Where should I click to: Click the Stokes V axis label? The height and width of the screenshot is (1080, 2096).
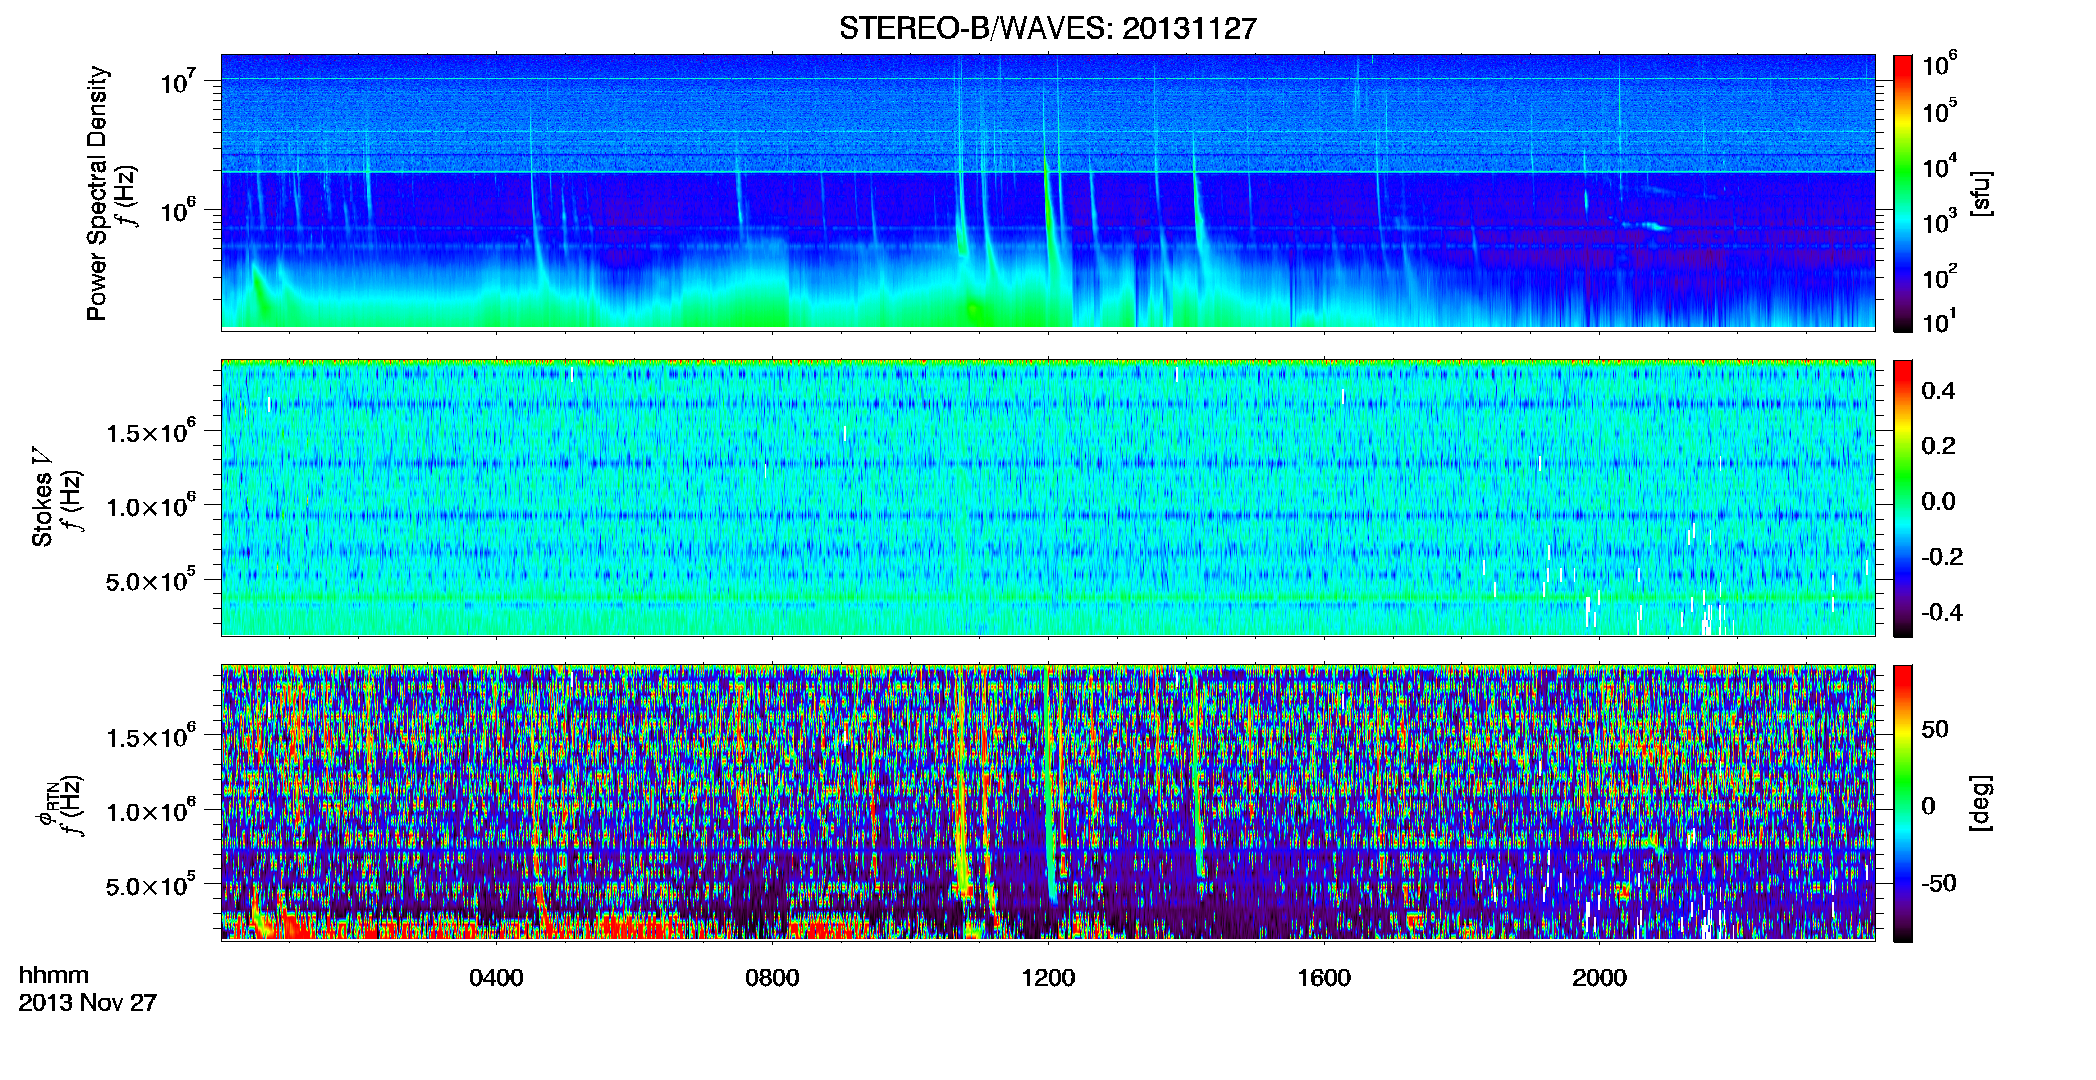42,496
